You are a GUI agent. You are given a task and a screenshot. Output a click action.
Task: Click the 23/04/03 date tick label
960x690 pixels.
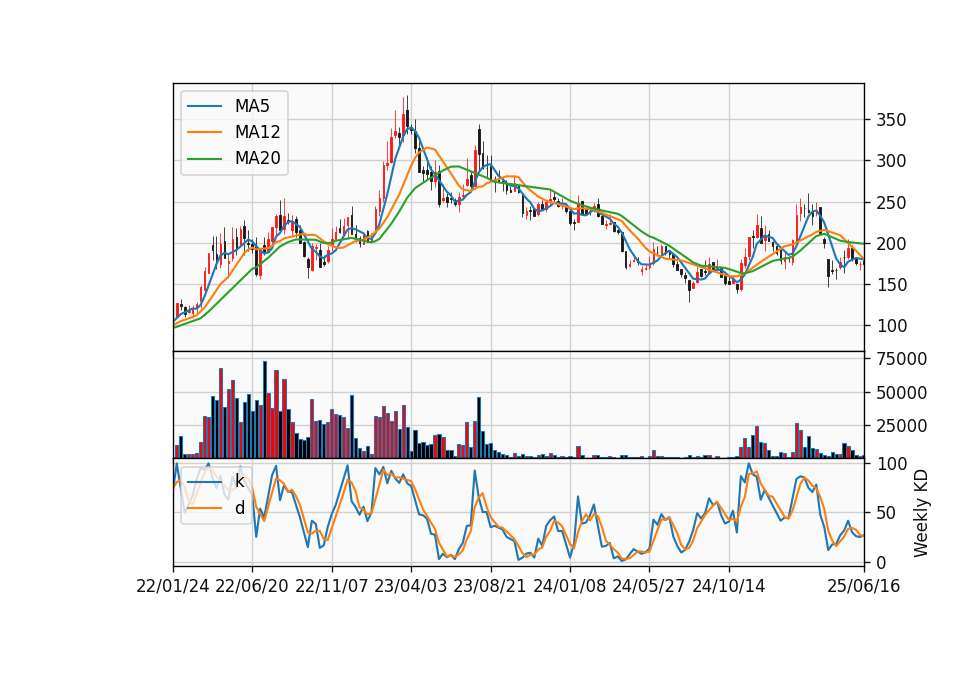point(411,586)
